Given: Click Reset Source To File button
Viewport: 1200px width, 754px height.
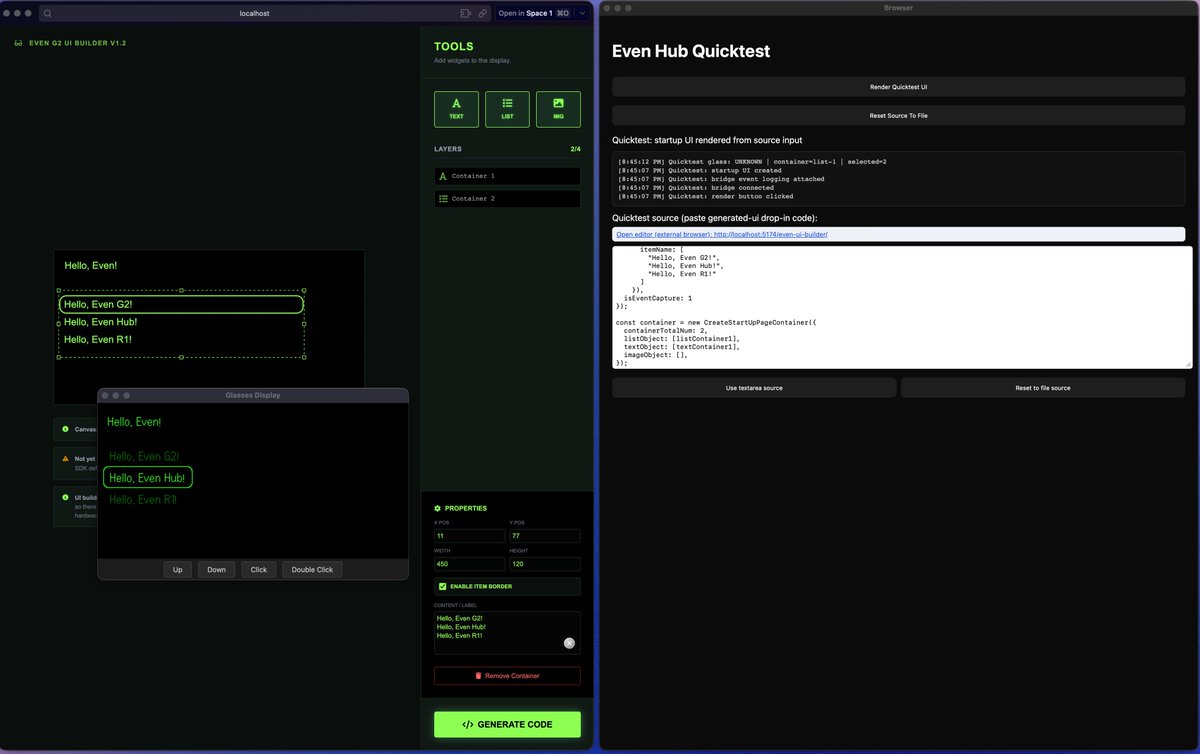Looking at the screenshot, I should coord(898,115).
